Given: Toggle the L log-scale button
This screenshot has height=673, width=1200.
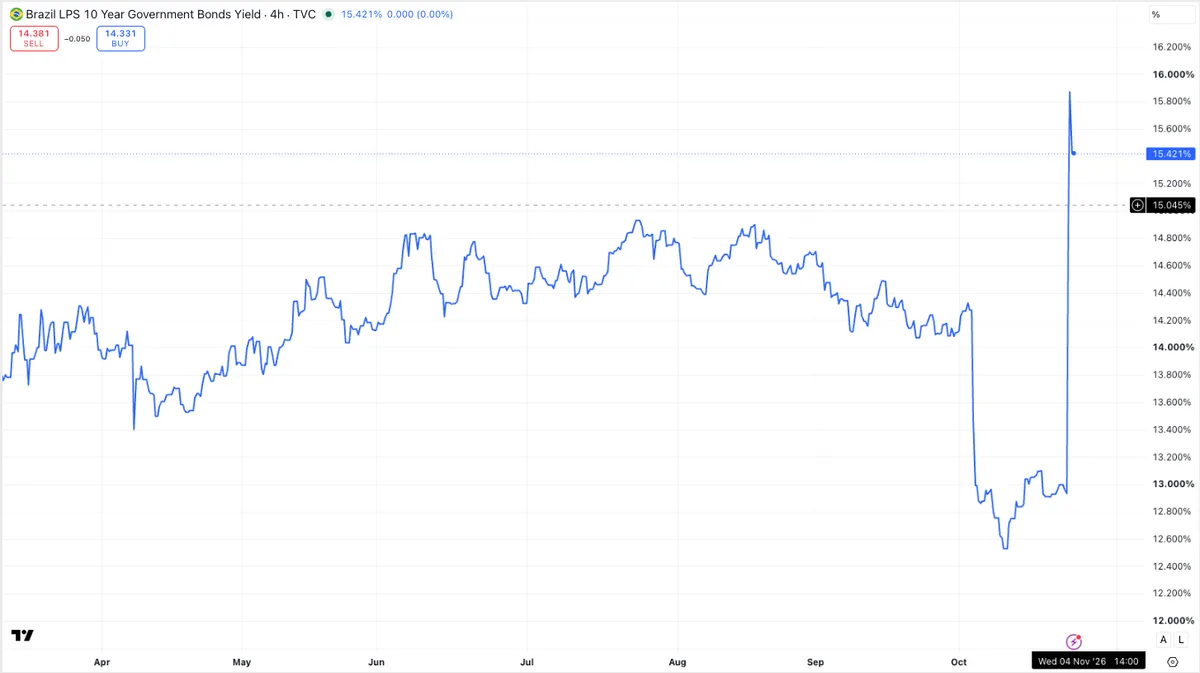Looking at the screenshot, I should click(1181, 640).
